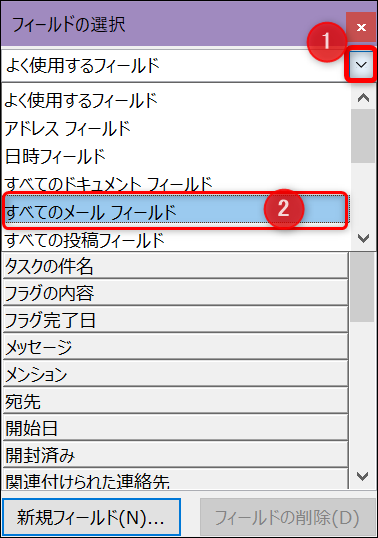This screenshot has height=538, width=378.
Task: Select the フラグ完了日 field
Action: pos(176,320)
